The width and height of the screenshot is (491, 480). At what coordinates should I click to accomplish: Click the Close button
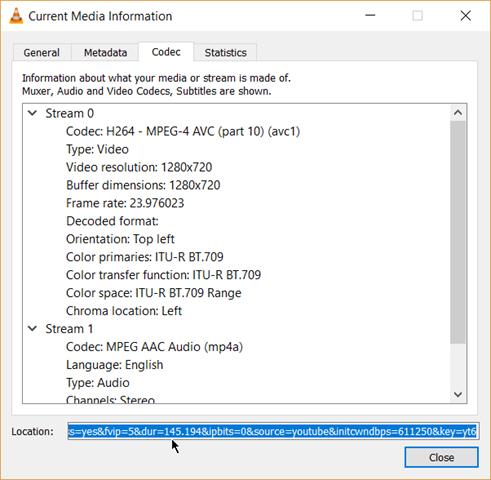click(x=441, y=457)
